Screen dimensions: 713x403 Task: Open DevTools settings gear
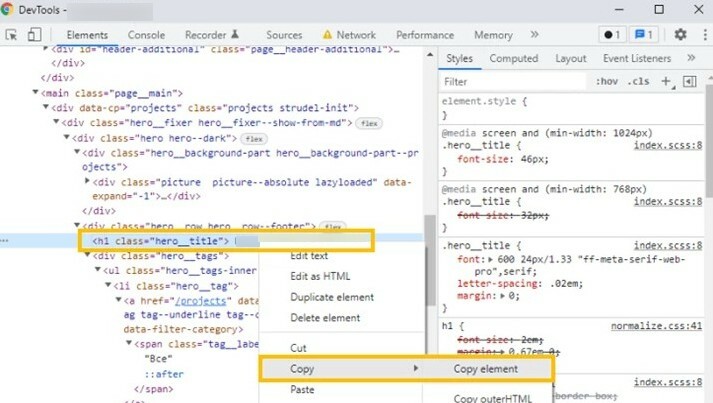680,35
